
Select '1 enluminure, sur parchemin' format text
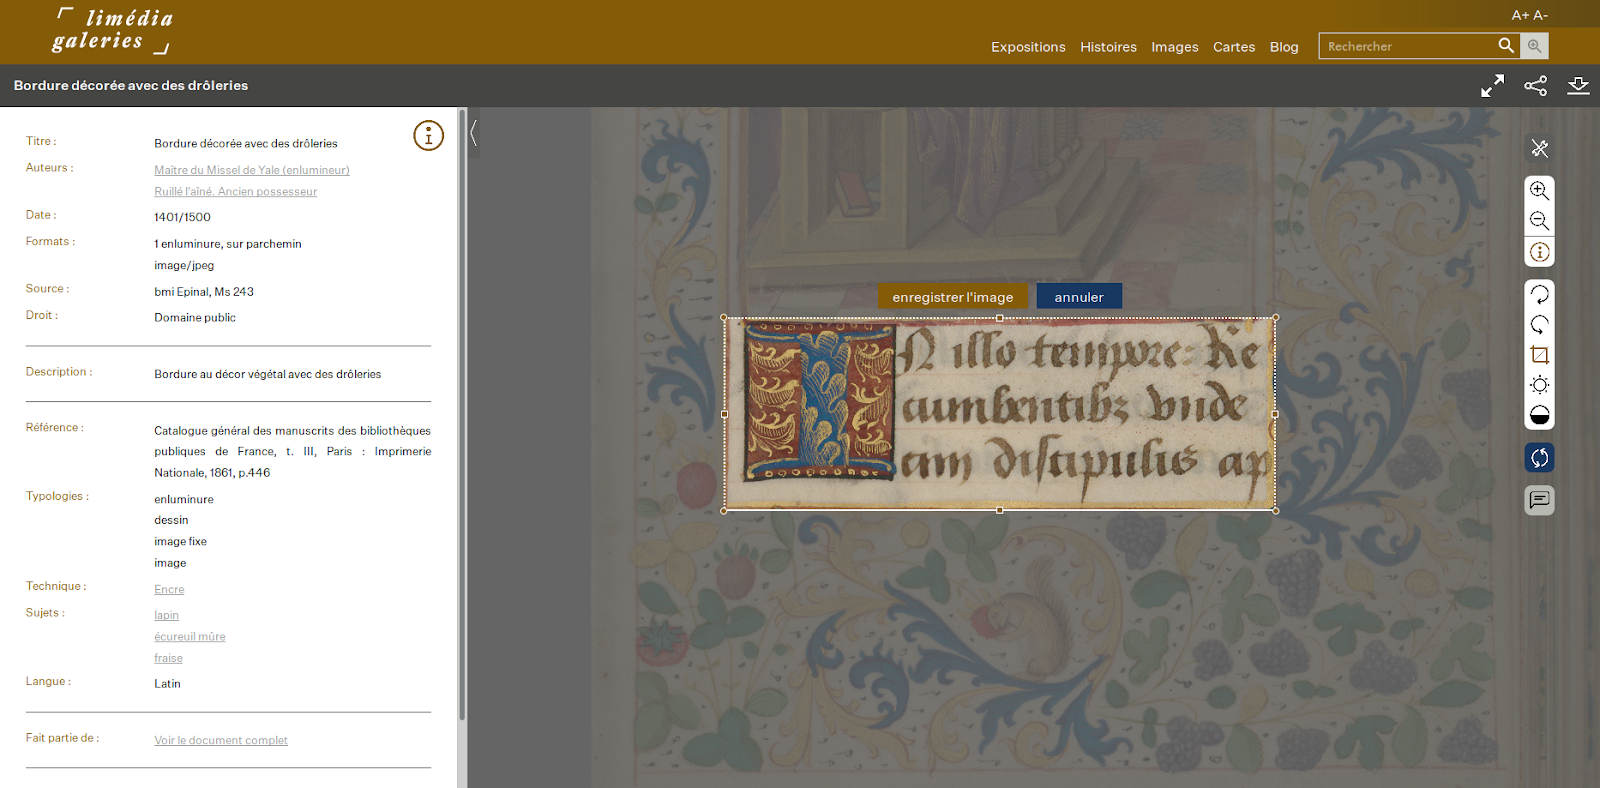(228, 244)
